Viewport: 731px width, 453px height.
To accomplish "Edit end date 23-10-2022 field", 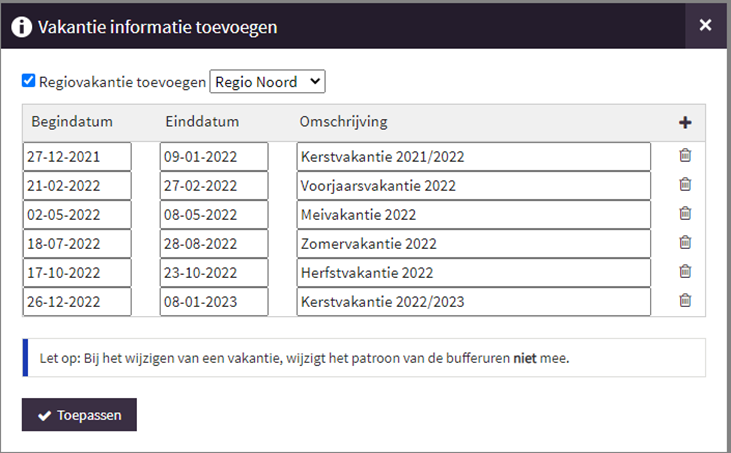I will point(214,272).
